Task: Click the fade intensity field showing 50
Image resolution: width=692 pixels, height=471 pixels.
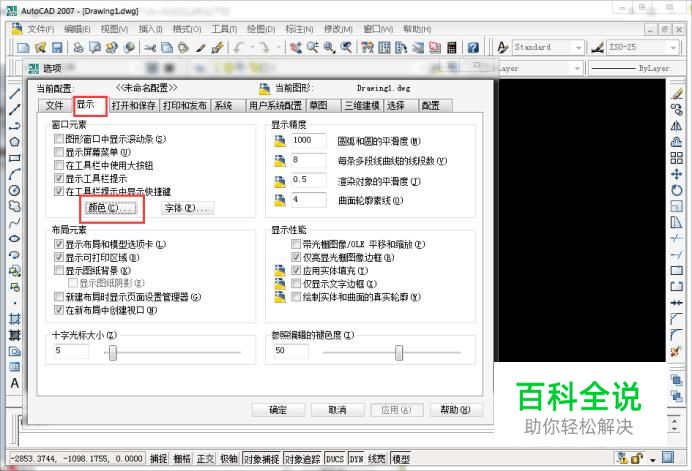Action: point(291,351)
